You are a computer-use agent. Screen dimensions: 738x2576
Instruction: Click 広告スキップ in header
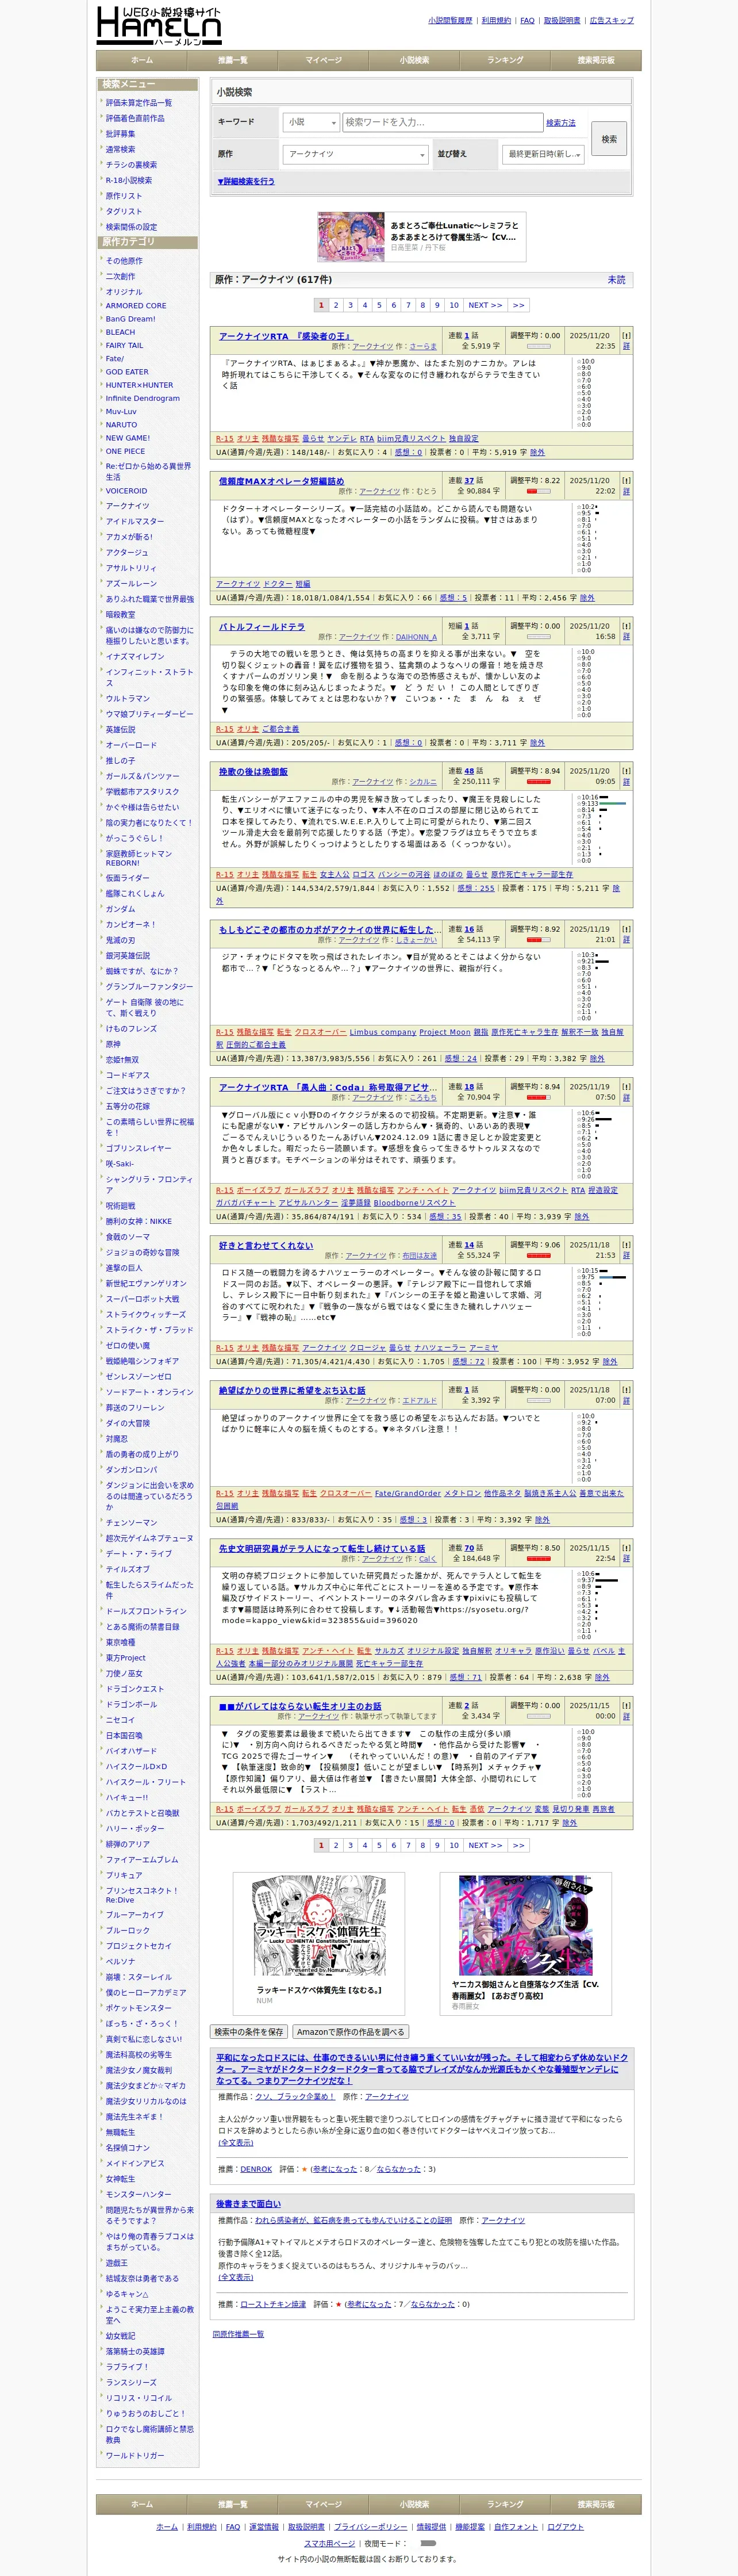point(611,20)
